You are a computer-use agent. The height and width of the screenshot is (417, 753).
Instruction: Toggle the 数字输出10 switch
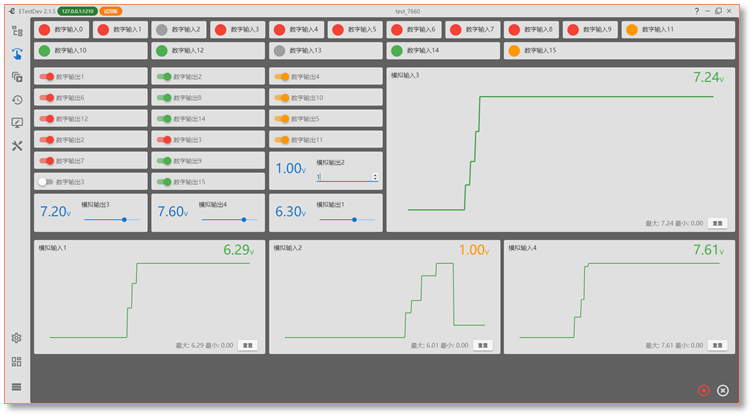[x=282, y=98]
